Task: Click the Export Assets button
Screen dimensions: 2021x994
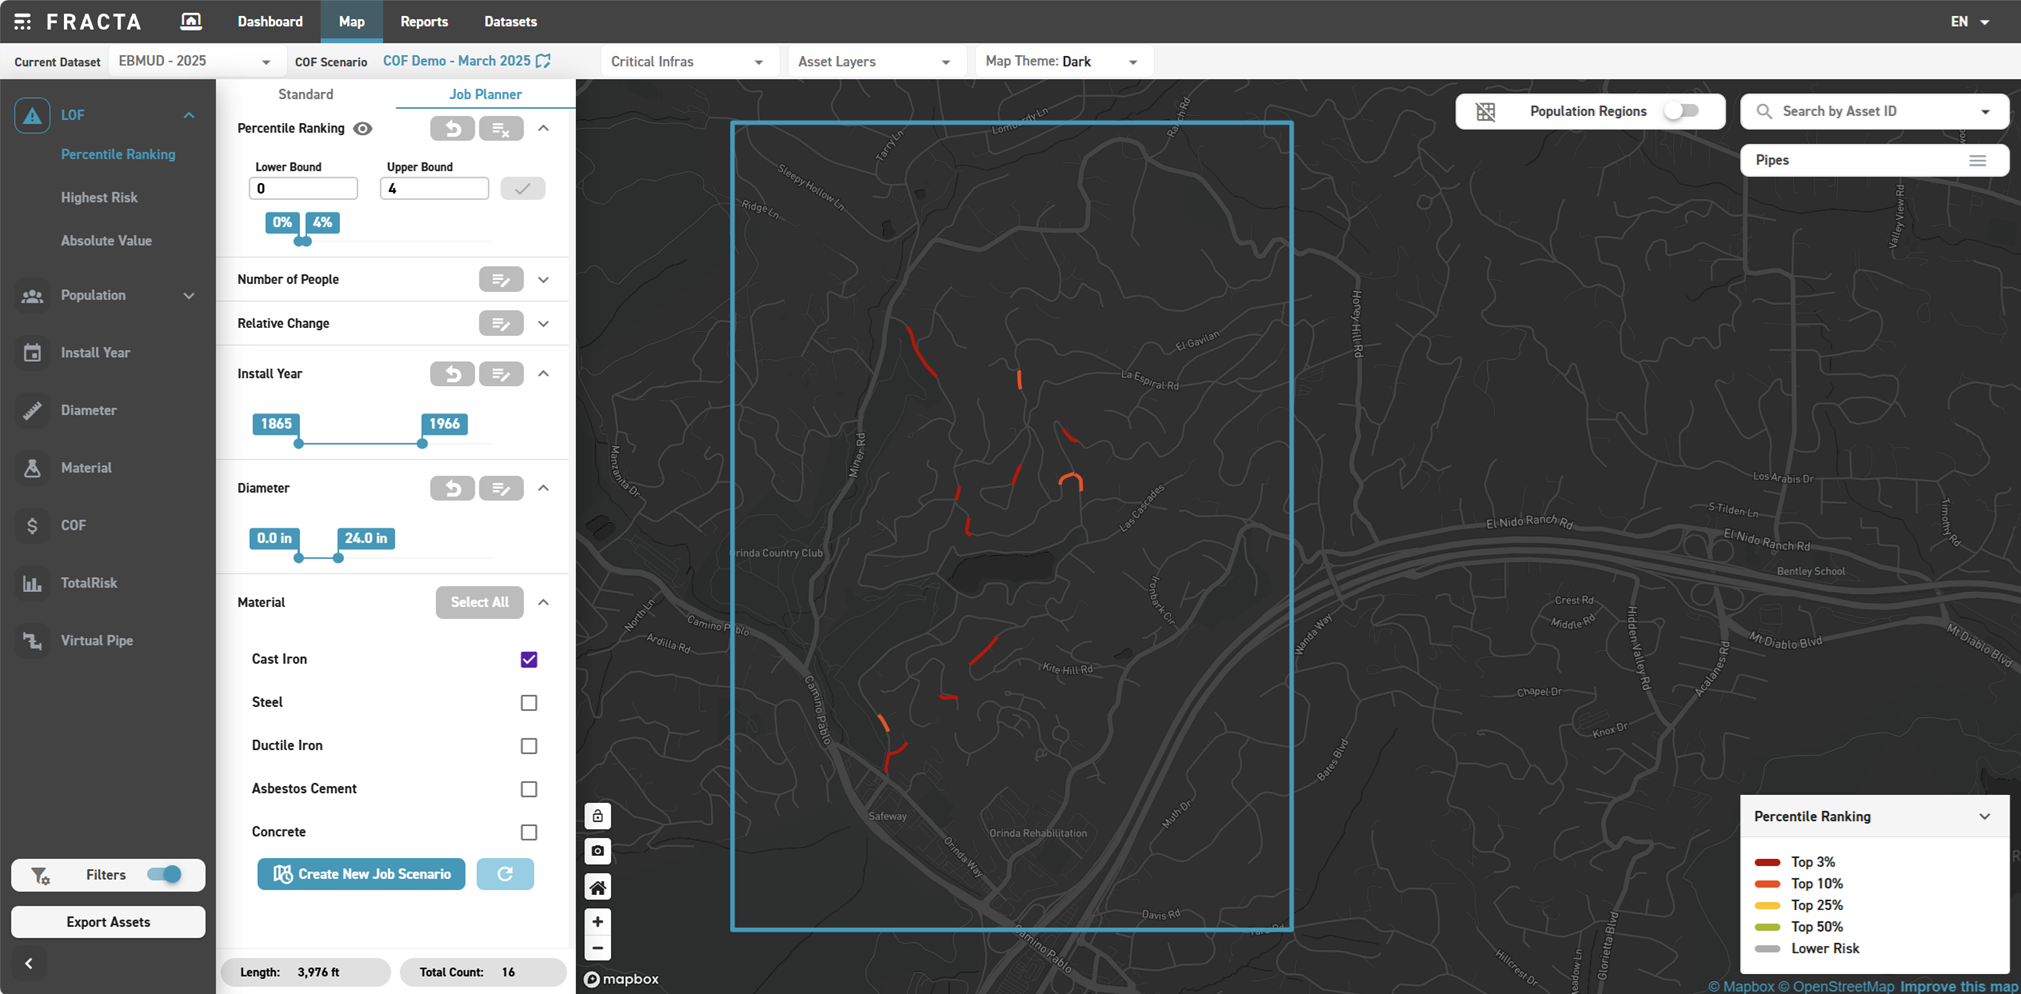Action: tap(108, 922)
